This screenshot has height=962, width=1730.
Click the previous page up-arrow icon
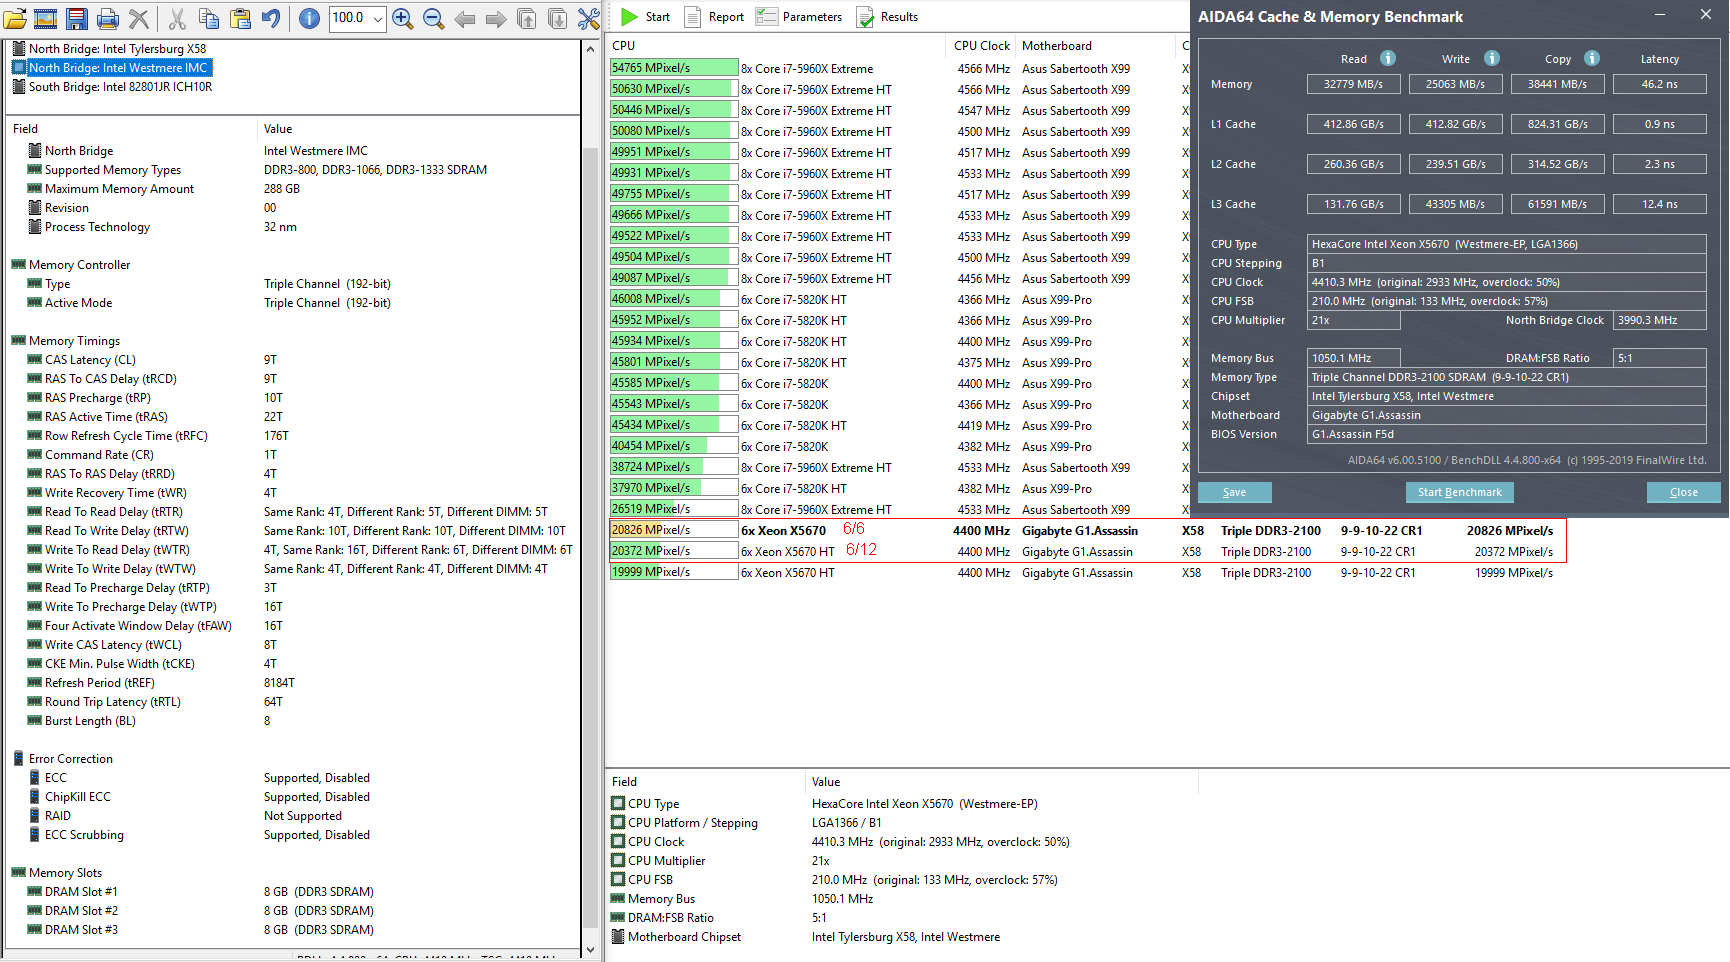pos(526,18)
